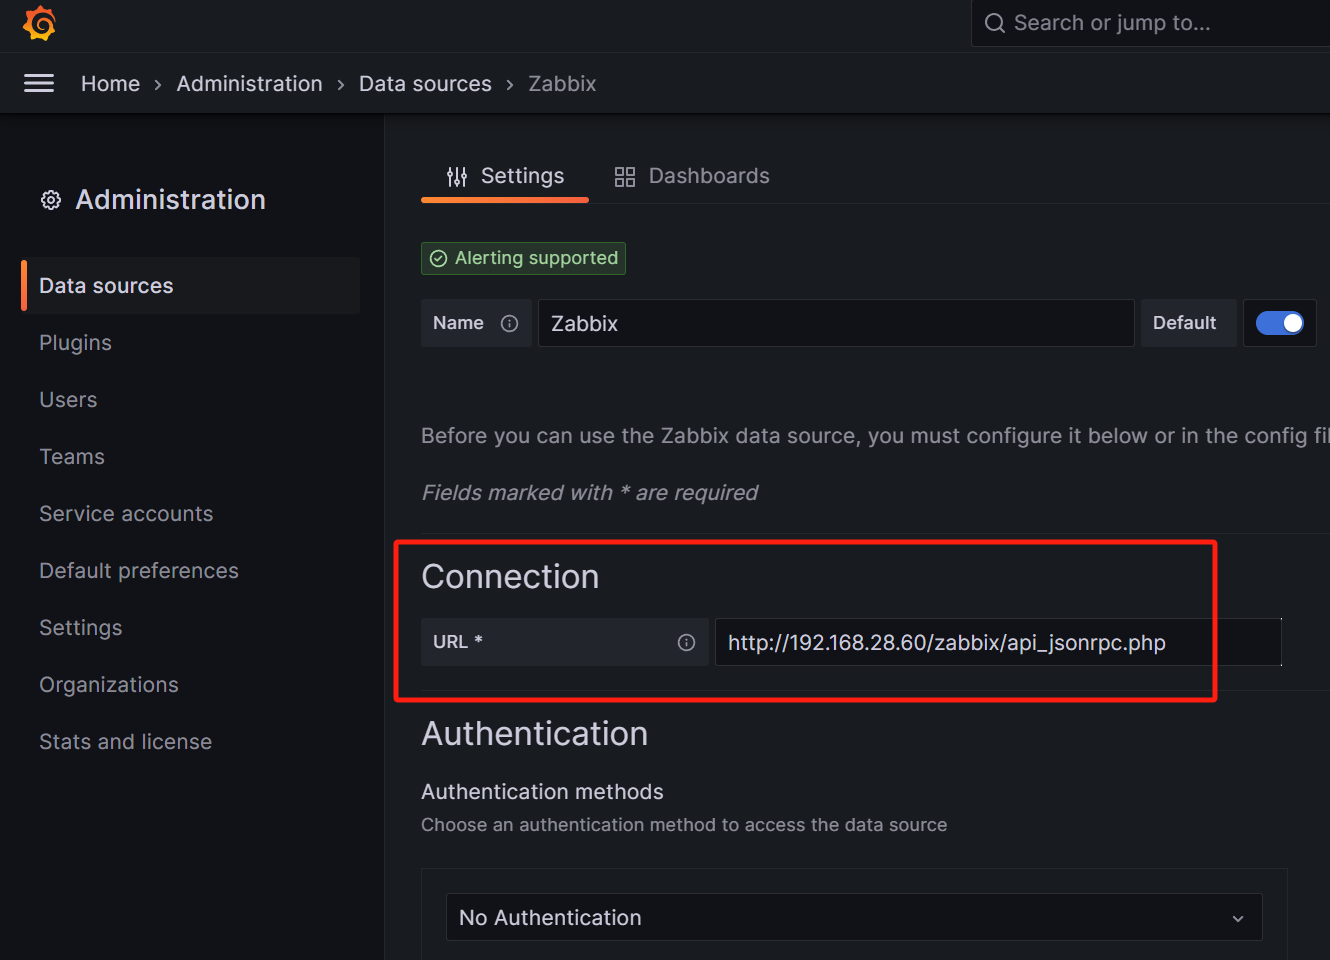Click the Connection section heading
This screenshot has width=1330, height=960.
pos(510,577)
